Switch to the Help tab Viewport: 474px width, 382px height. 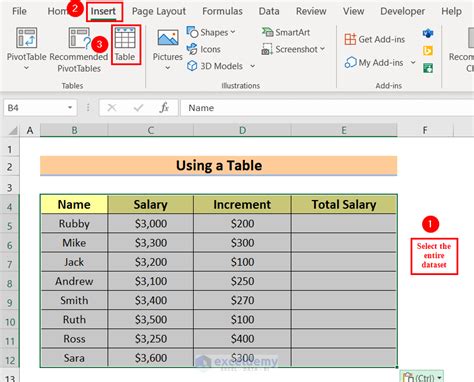pos(451,11)
